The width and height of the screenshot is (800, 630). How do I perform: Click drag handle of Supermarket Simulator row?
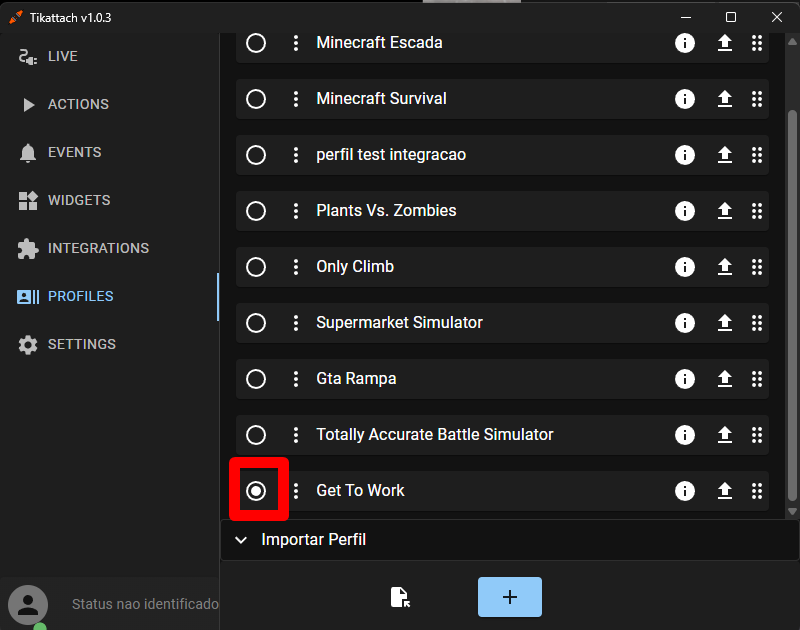click(x=757, y=323)
